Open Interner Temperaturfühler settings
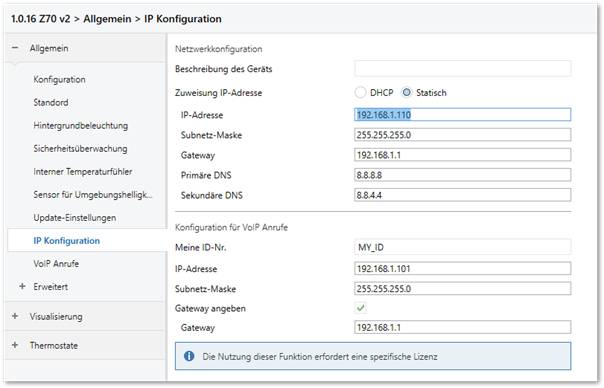 point(83,171)
